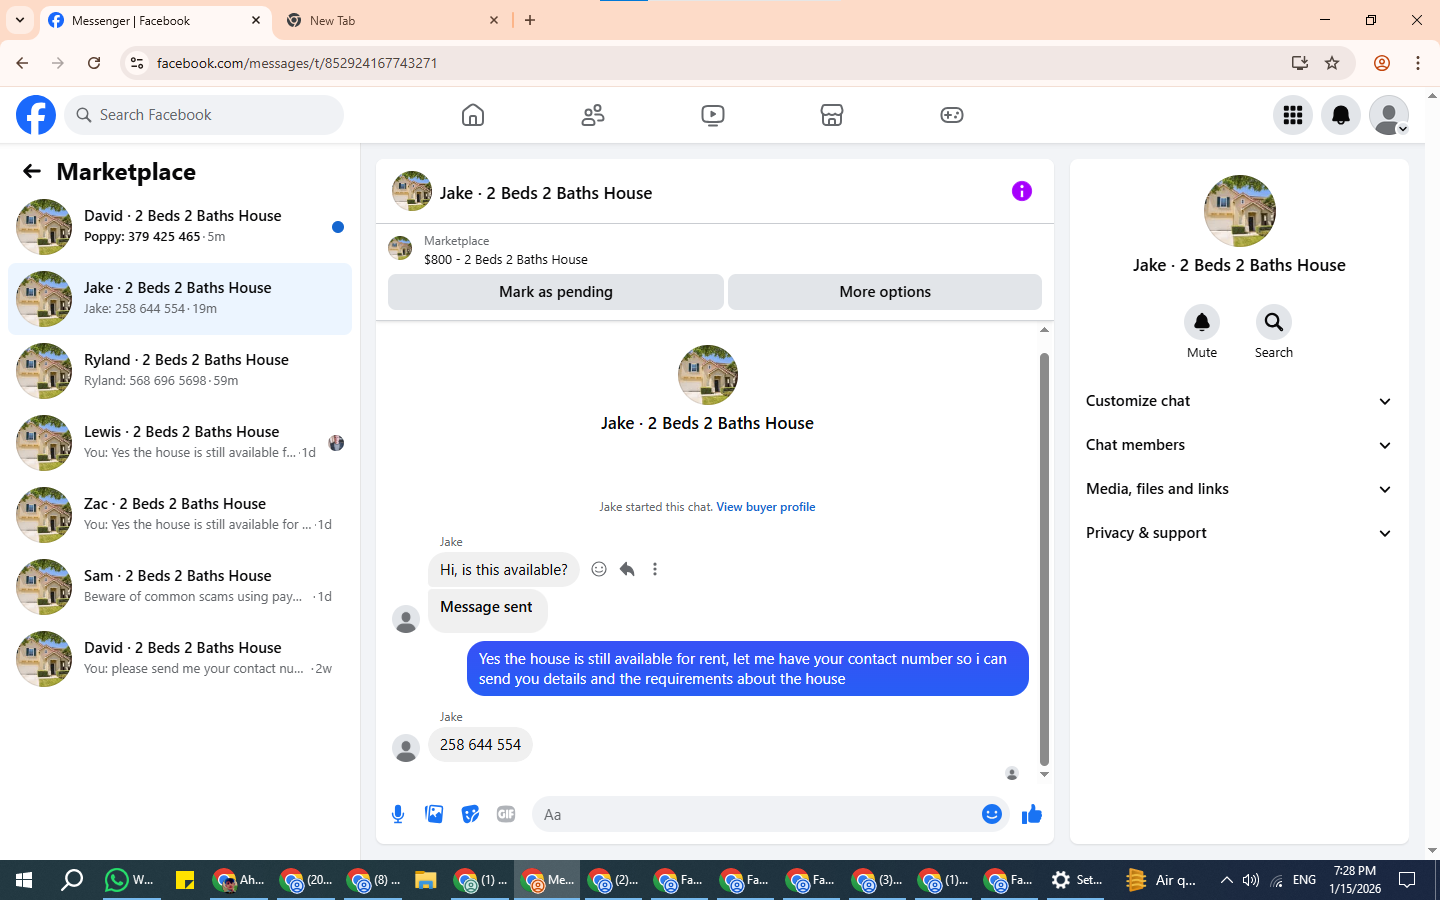Click the browser address bar URL
1440x900 pixels.
(297, 63)
